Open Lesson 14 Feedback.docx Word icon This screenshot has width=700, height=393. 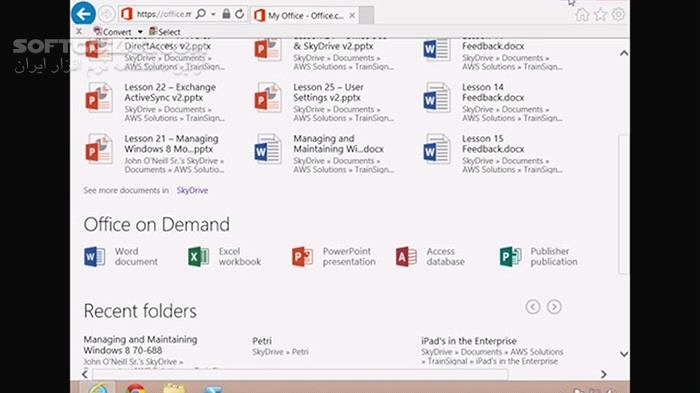click(437, 97)
